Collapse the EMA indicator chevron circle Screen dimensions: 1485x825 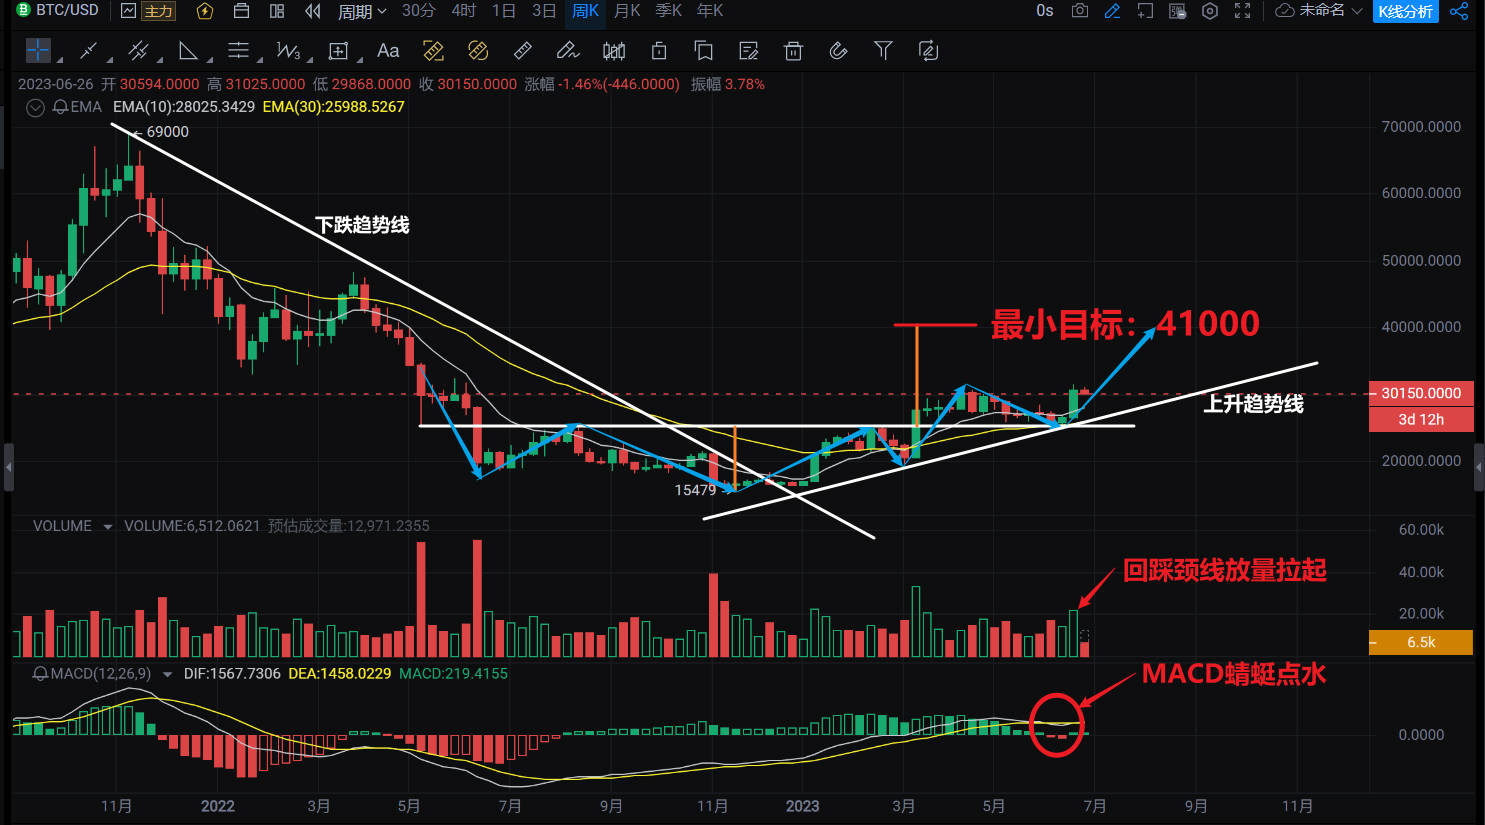[35, 107]
